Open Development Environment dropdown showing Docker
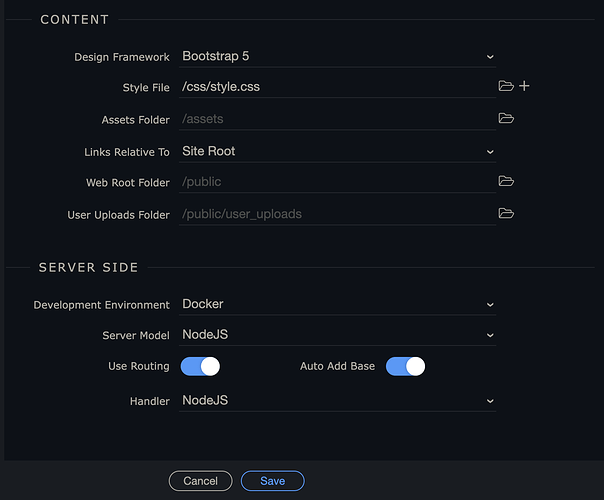Screen dimensions: 604x500 coord(337,304)
